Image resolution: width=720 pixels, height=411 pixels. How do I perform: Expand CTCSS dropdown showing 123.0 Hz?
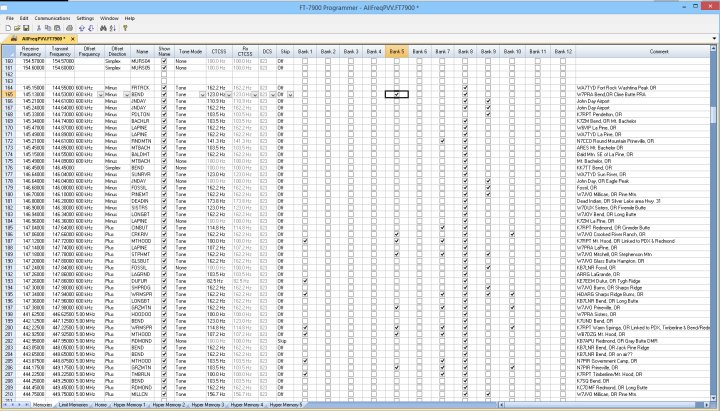[230, 93]
